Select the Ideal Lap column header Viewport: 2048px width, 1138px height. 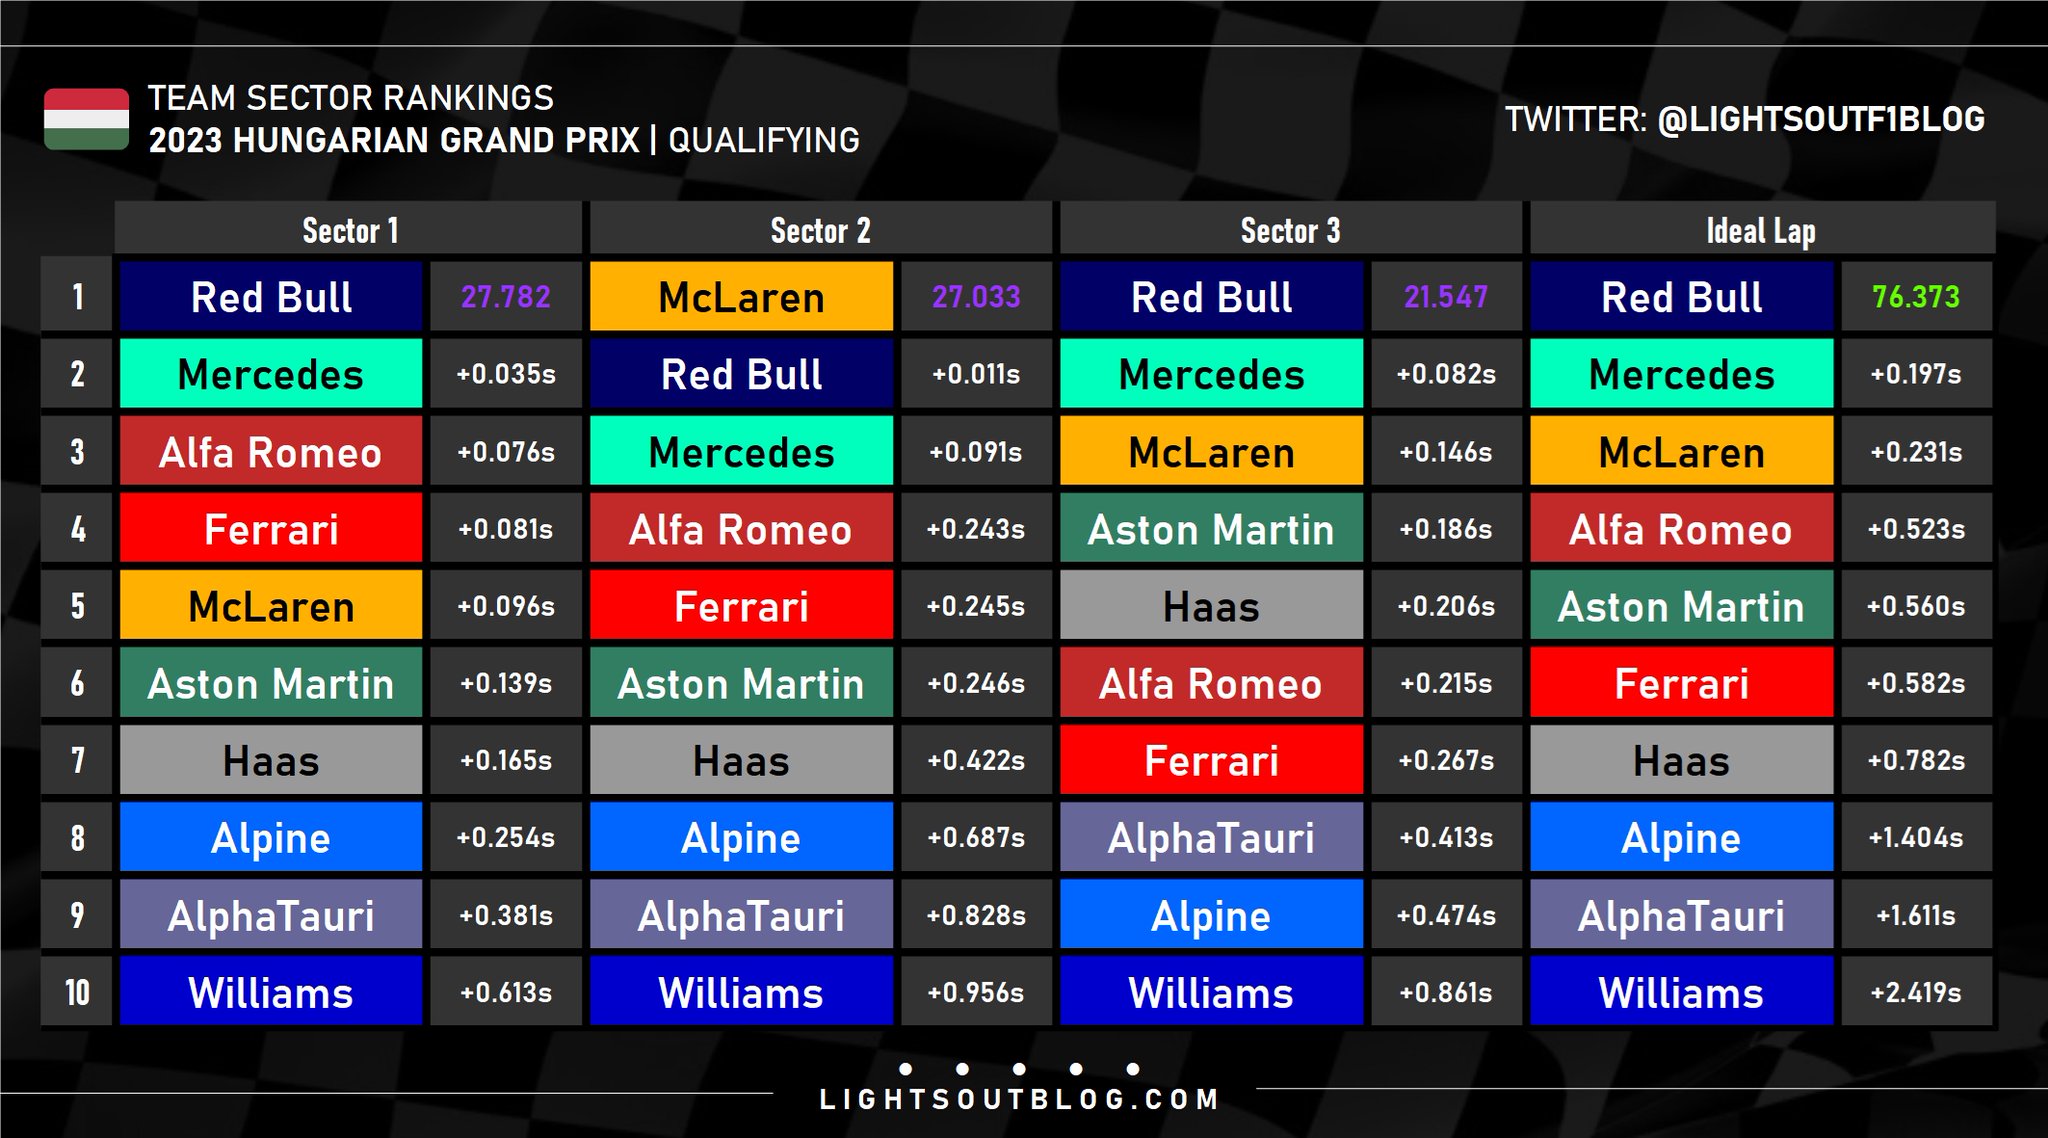pos(1760,230)
